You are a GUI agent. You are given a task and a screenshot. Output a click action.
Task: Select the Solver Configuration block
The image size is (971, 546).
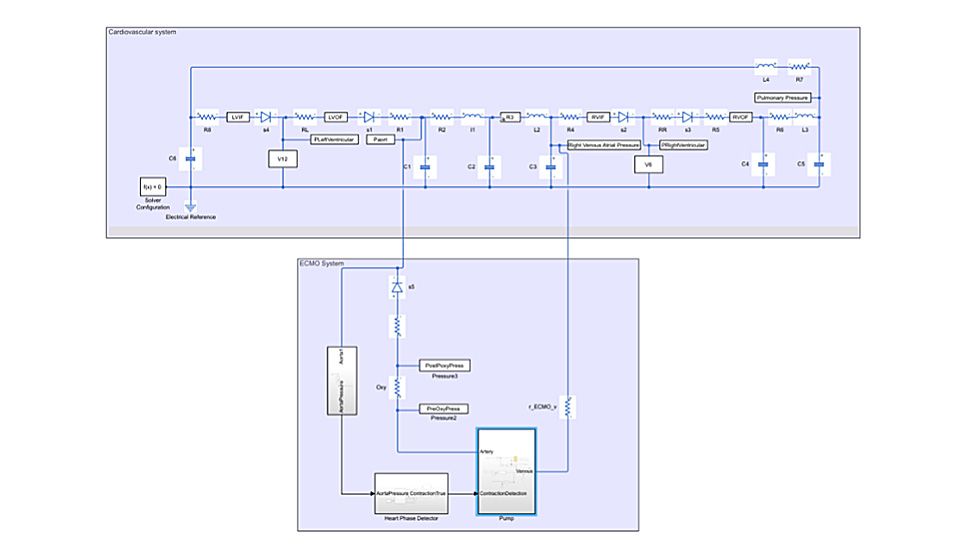(x=154, y=186)
